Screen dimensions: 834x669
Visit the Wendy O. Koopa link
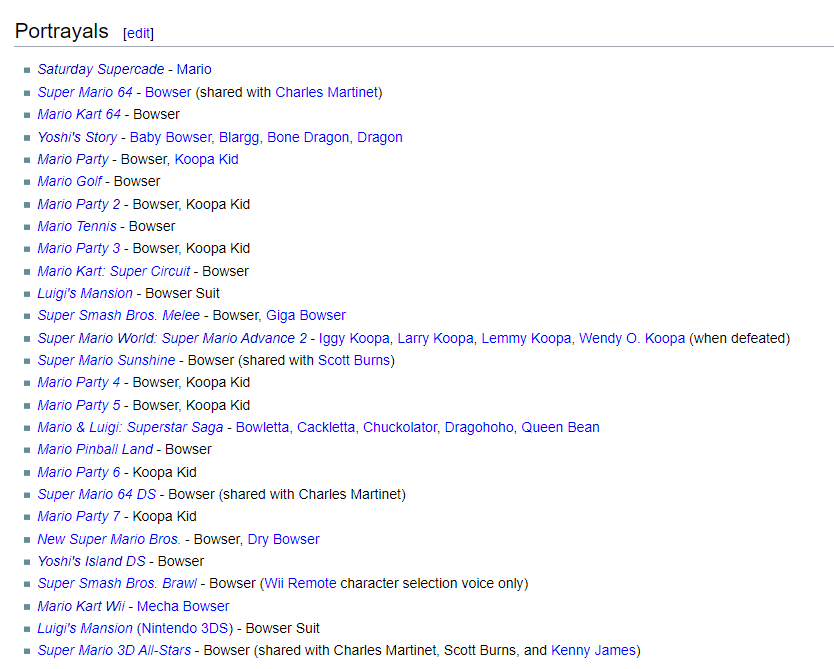[x=632, y=338]
